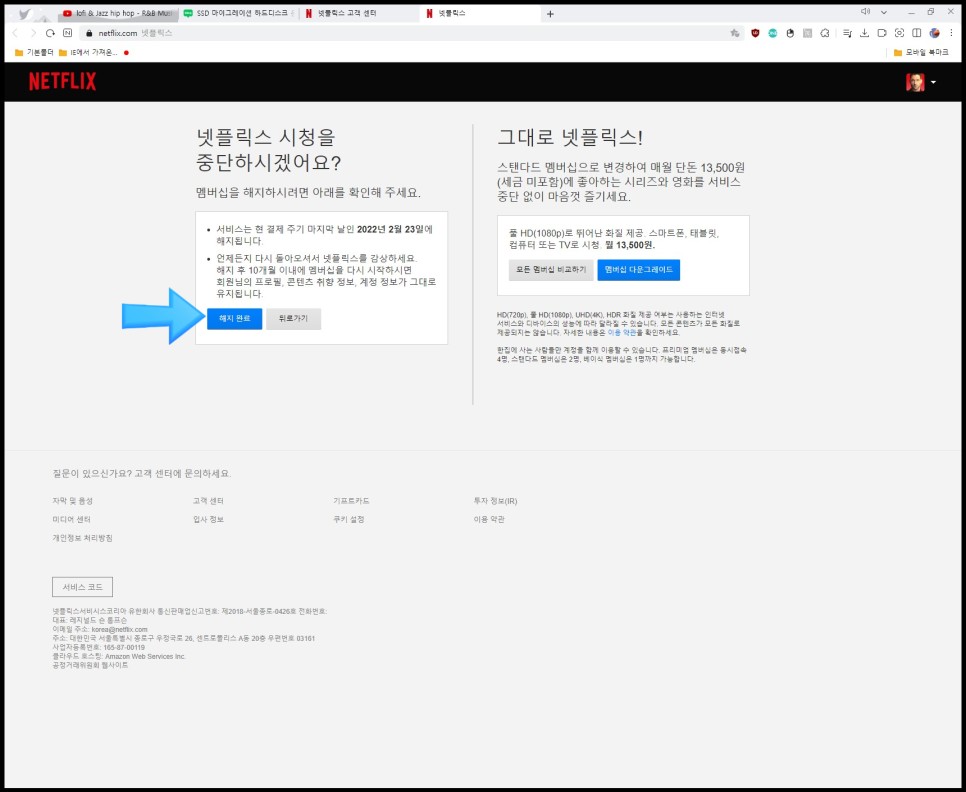Click the video capture toolbar icon
Image resolution: width=966 pixels, height=792 pixels.
[882, 33]
